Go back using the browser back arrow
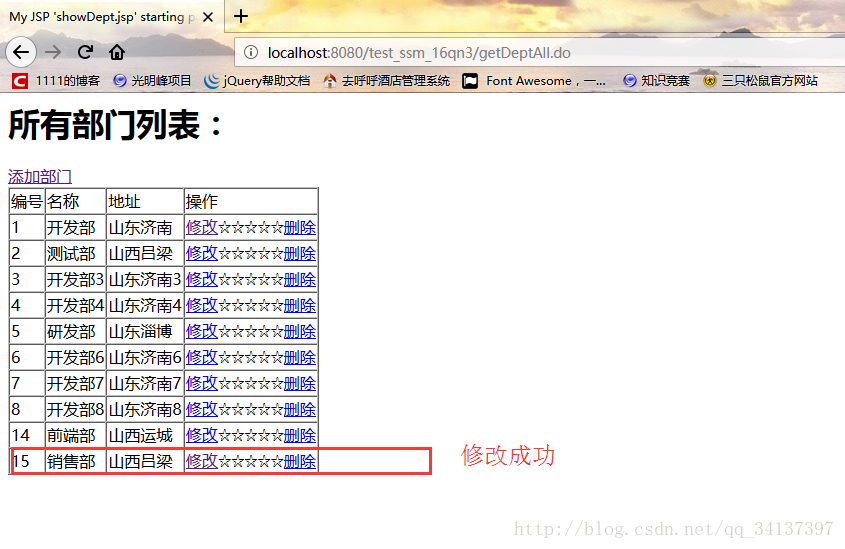The height and width of the screenshot is (549, 845). (x=21, y=52)
